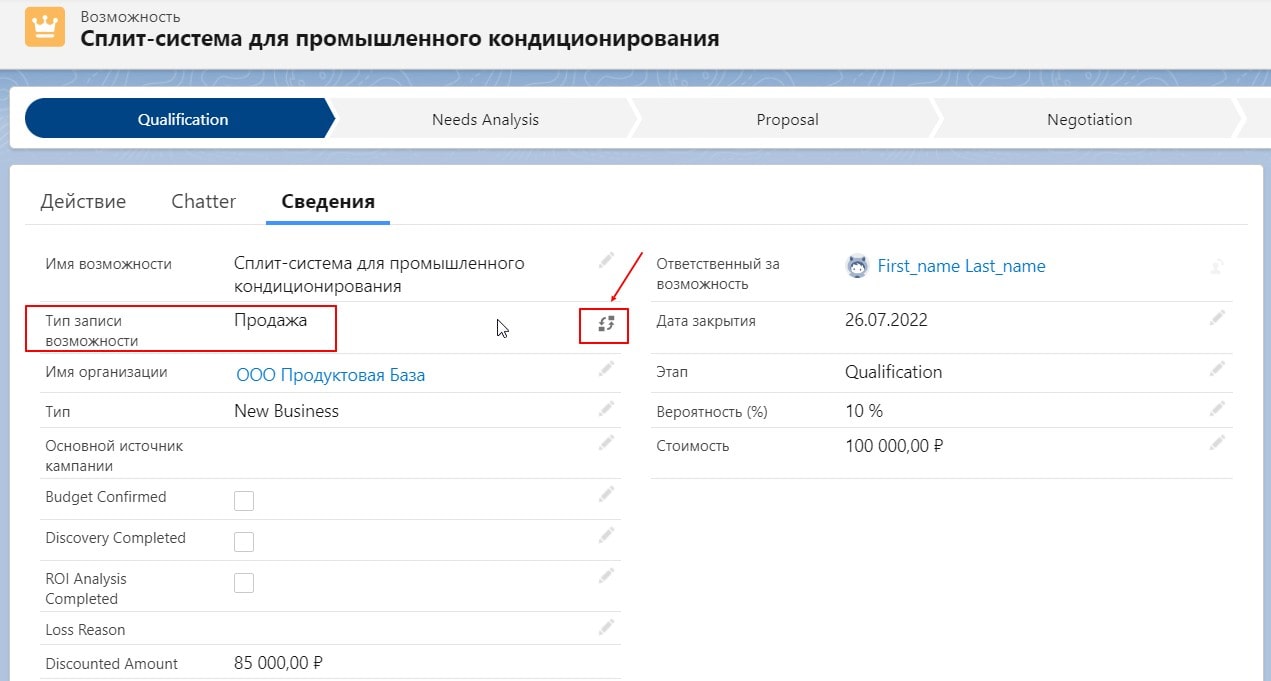Click the 26.07.2022 closing date value

[886, 321]
